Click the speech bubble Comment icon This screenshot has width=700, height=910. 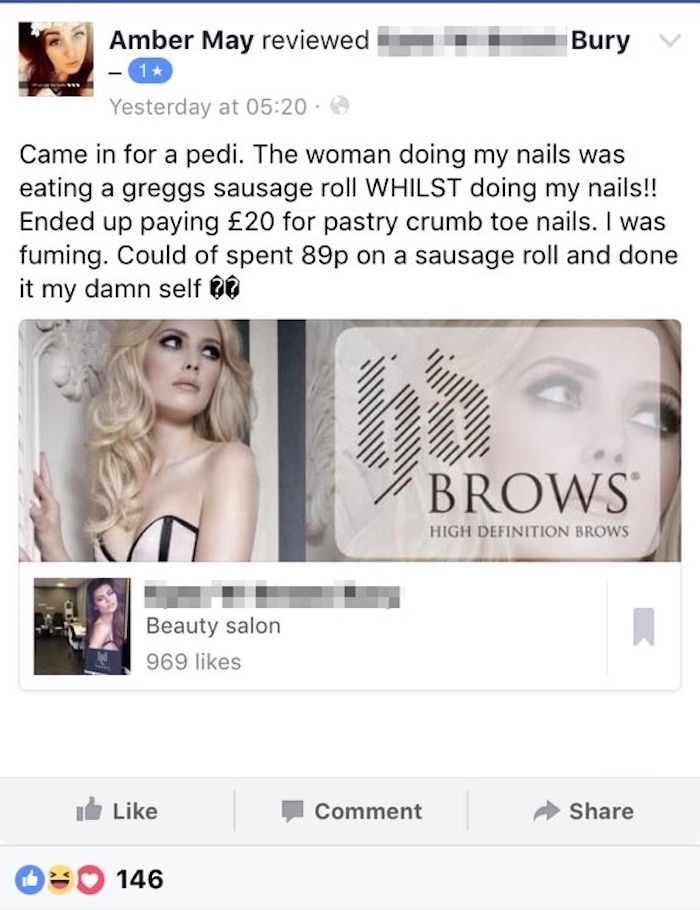(293, 811)
